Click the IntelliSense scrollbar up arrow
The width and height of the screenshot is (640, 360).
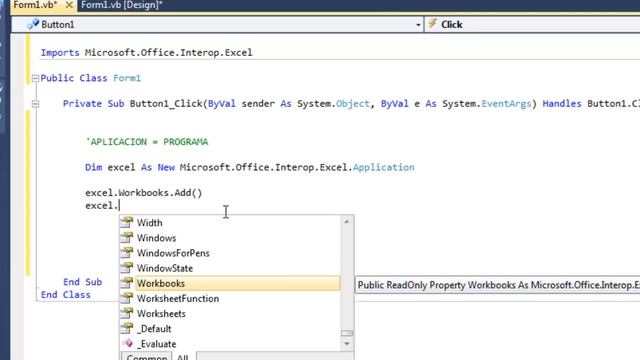347,222
